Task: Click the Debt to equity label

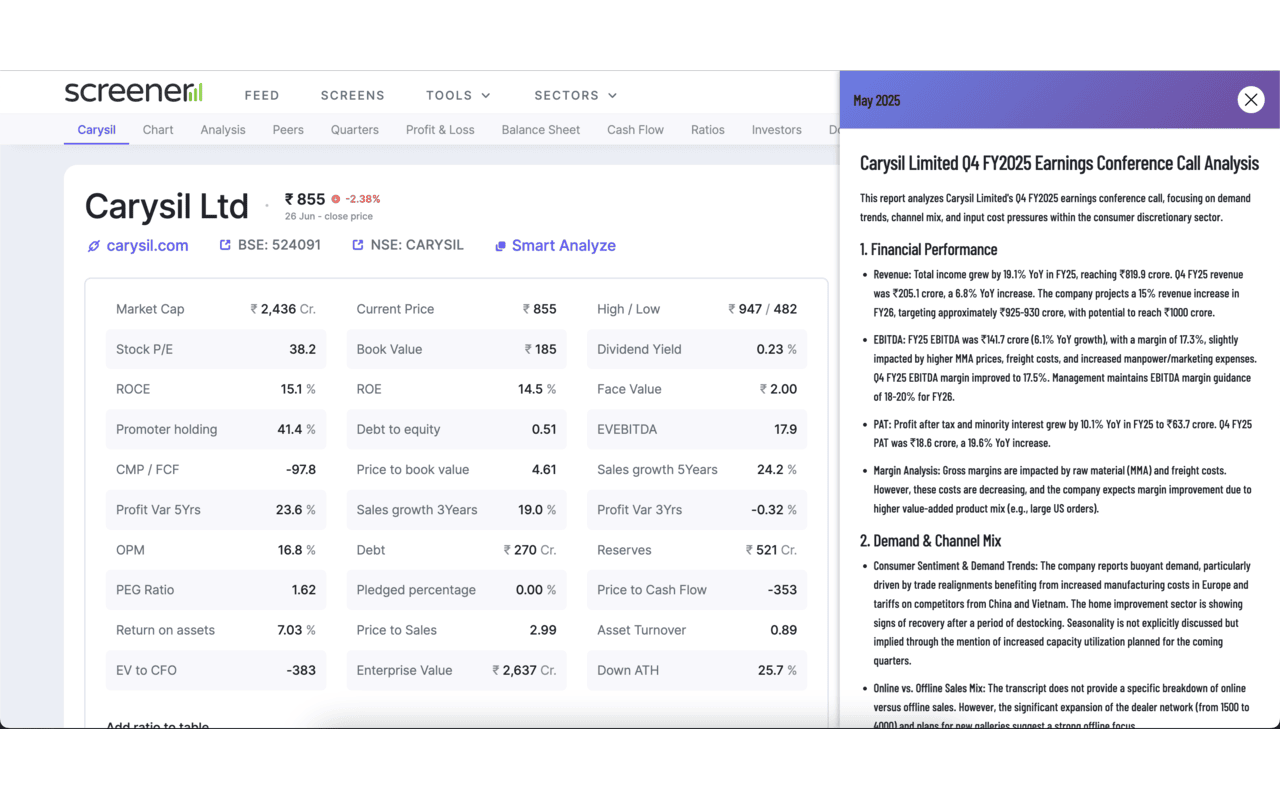Action: coord(398,429)
